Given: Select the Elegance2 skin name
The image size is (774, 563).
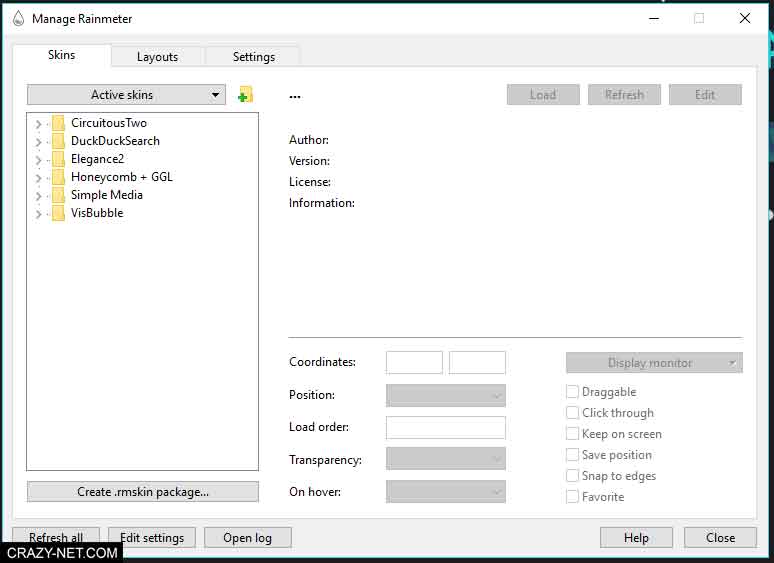Looking at the screenshot, I should (x=97, y=159).
